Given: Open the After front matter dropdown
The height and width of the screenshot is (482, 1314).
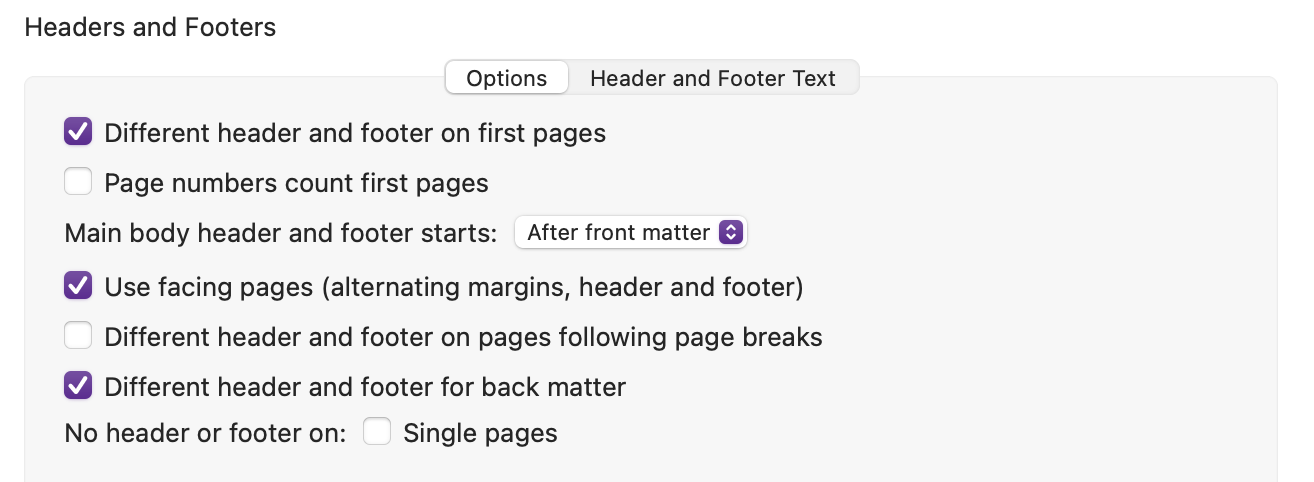Looking at the screenshot, I should pos(631,233).
